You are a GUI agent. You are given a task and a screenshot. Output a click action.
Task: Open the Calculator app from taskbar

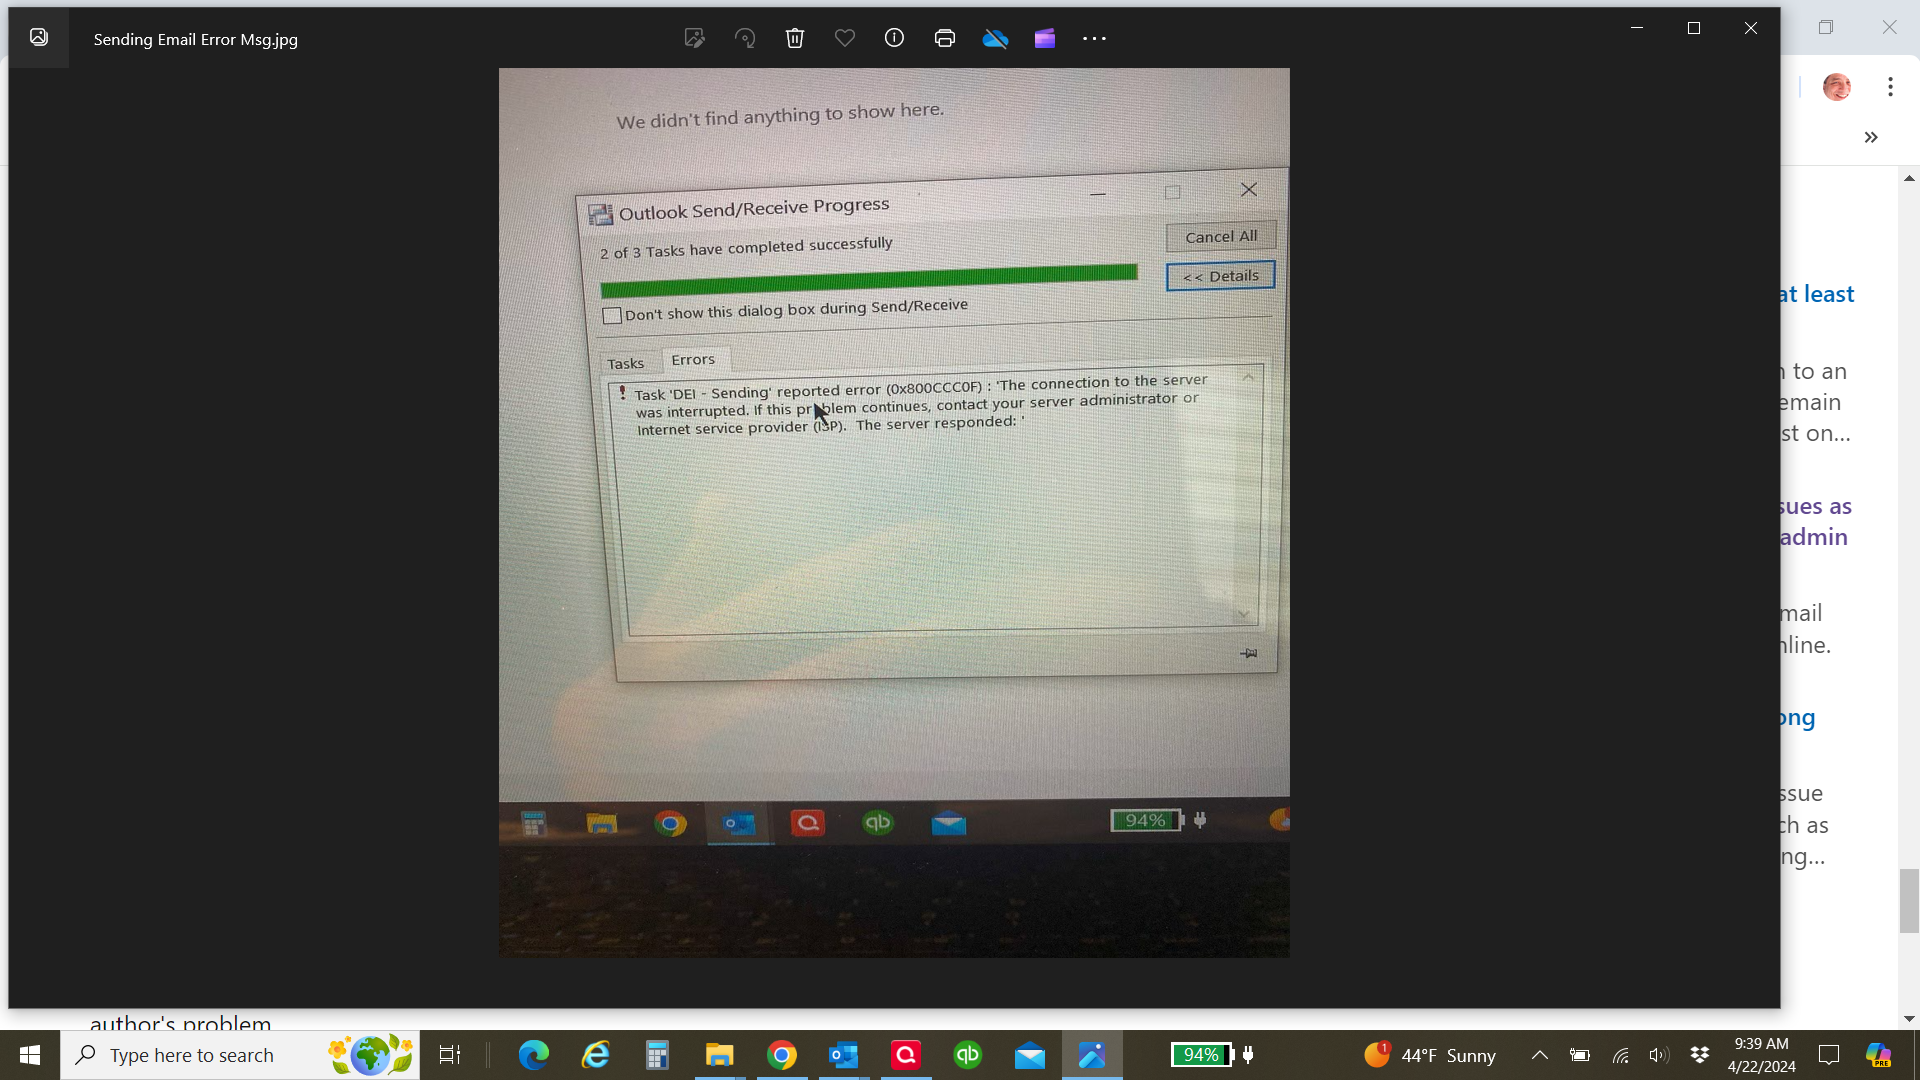click(x=657, y=1055)
